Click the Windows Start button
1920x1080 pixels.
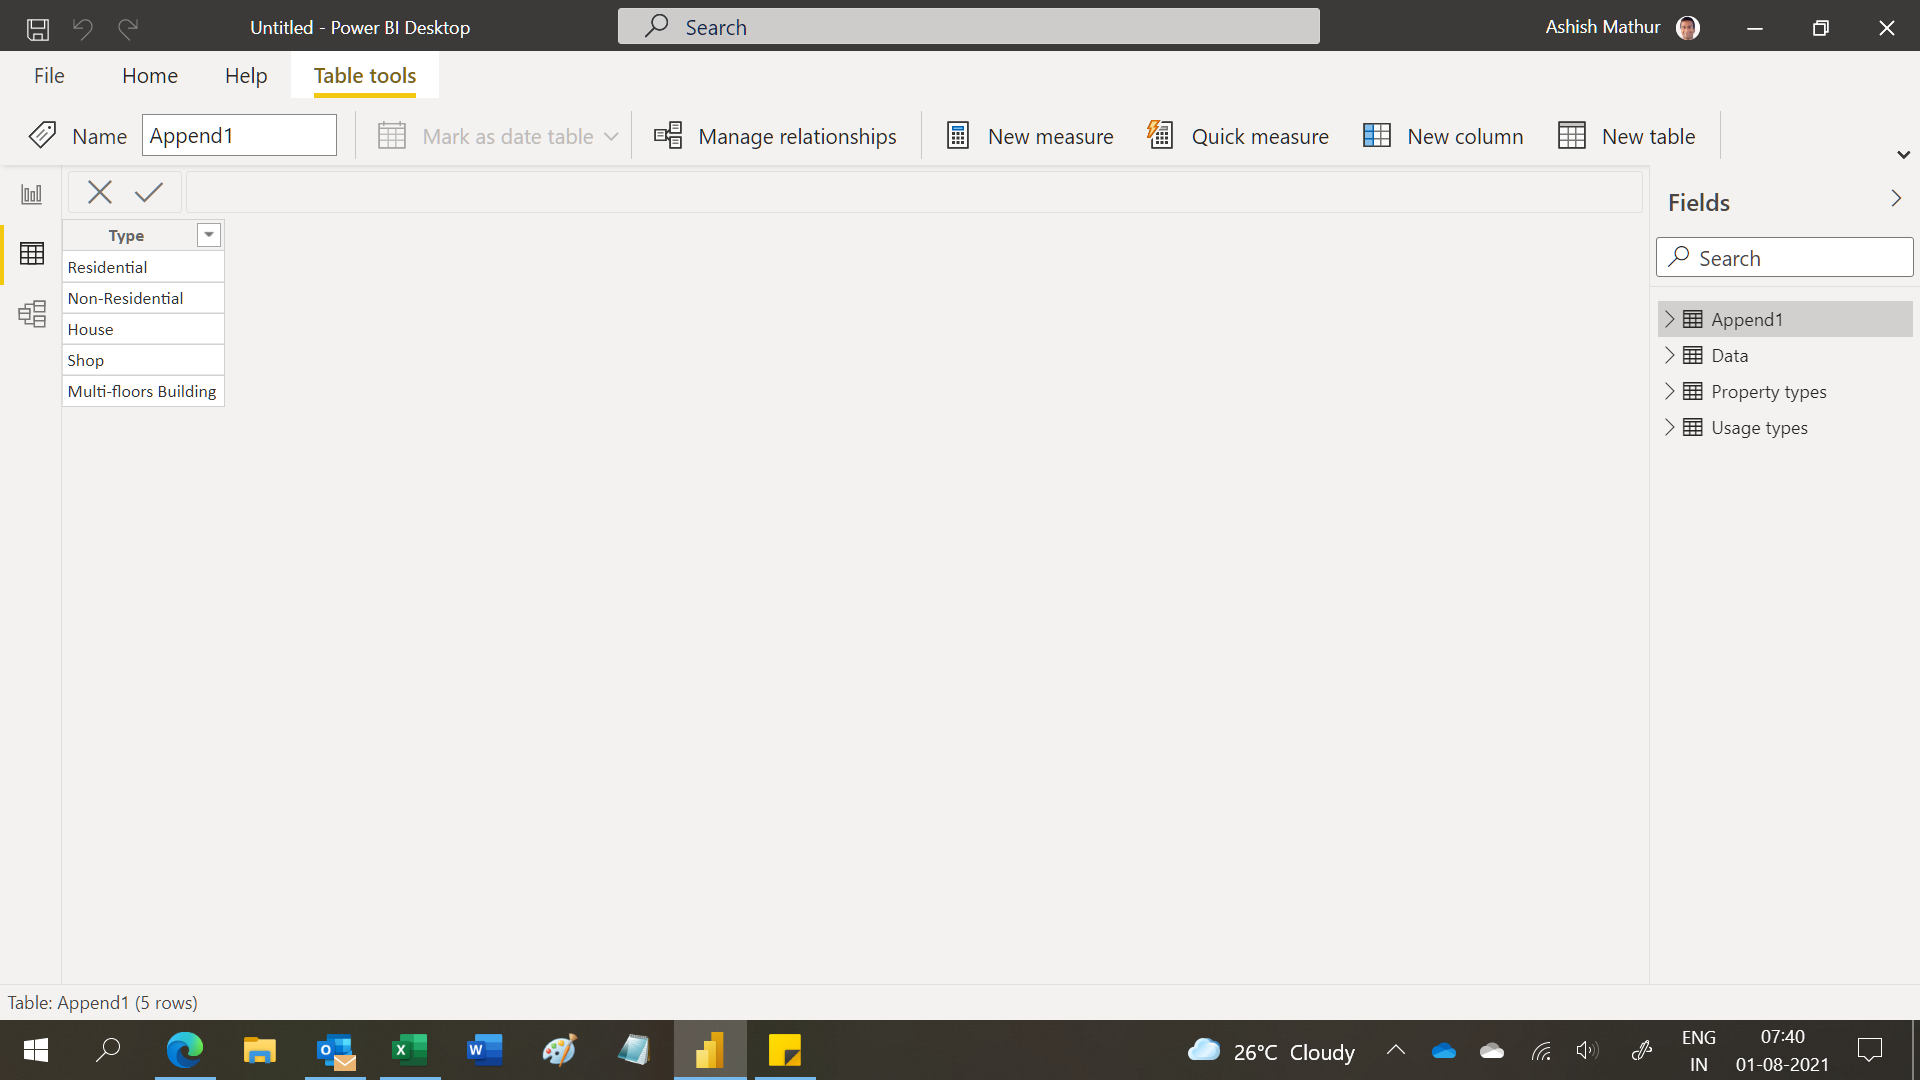[x=36, y=1050]
